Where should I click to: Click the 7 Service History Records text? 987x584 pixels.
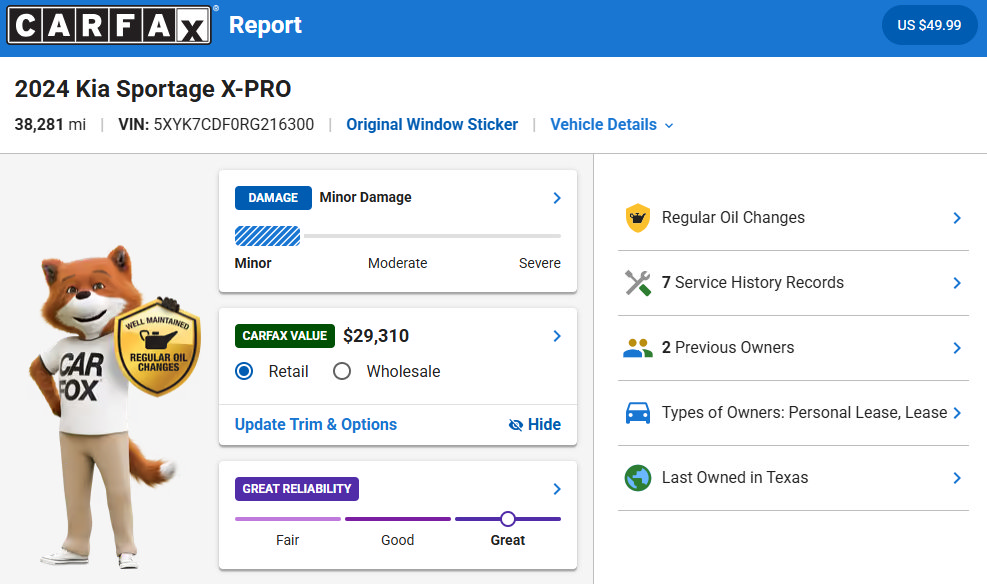click(753, 283)
